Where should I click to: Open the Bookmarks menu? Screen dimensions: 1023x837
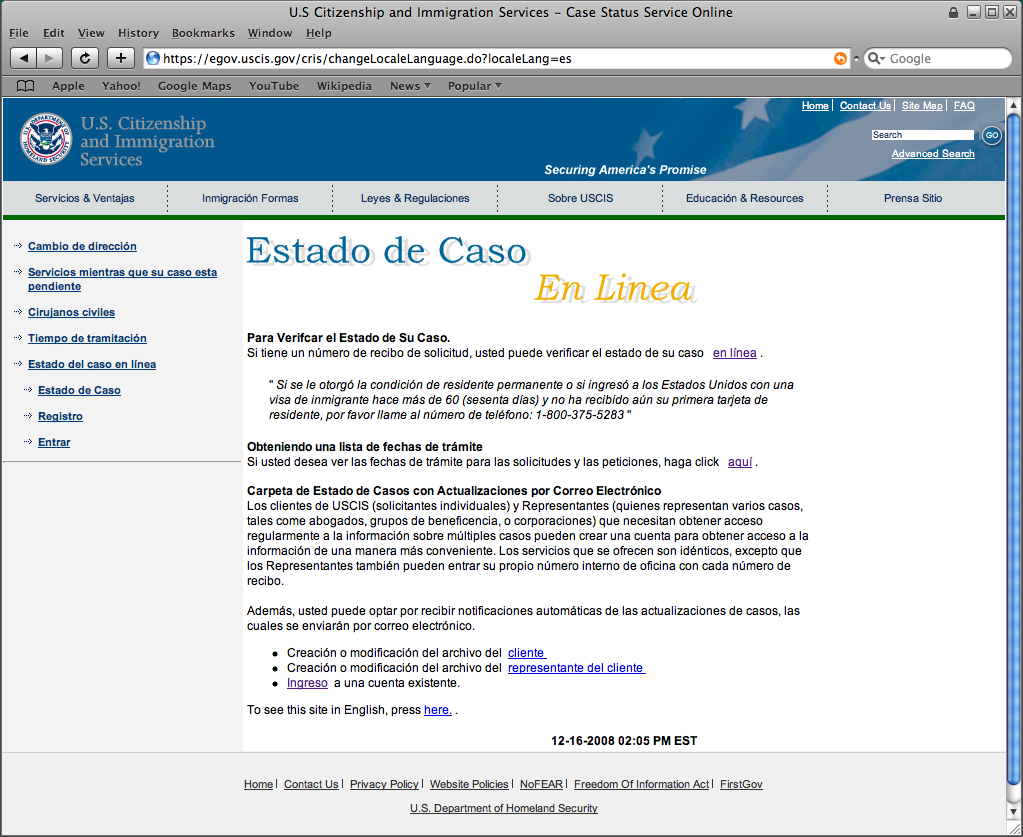coord(201,33)
